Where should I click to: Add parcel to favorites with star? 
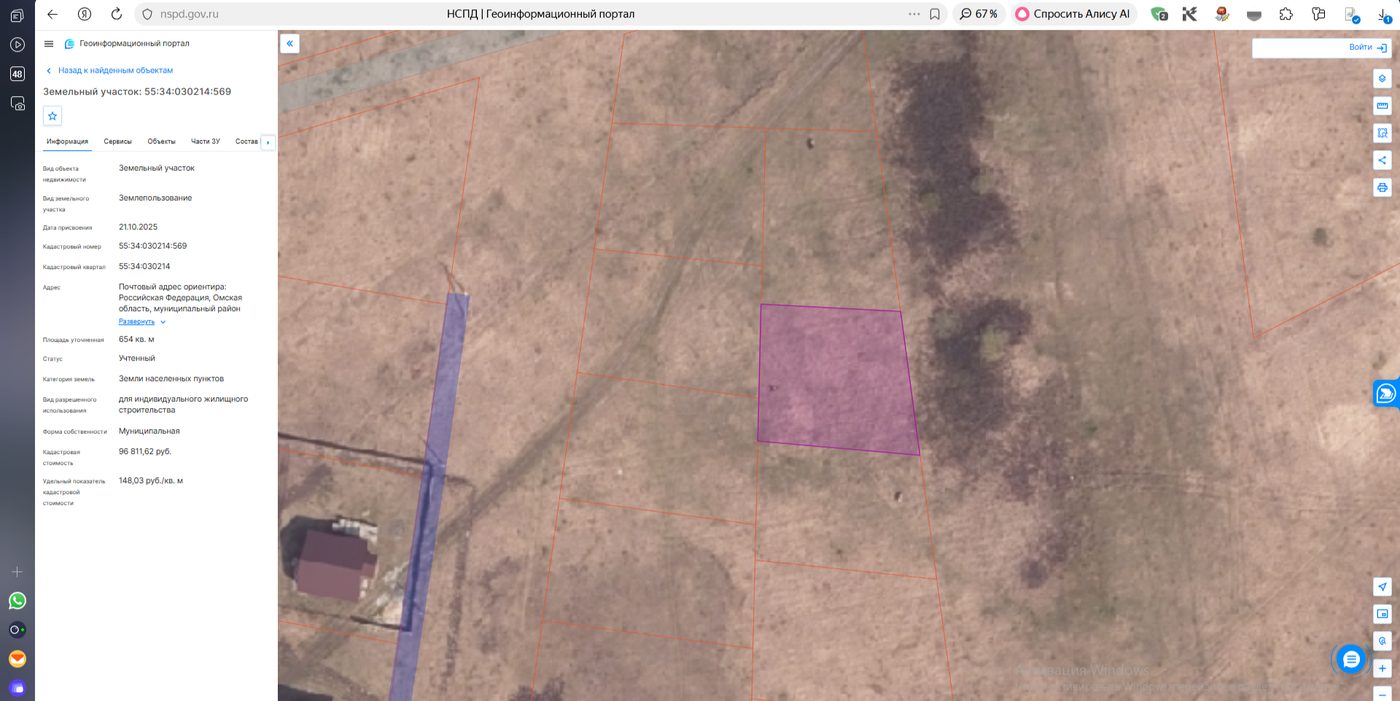pyautogui.click(x=53, y=116)
